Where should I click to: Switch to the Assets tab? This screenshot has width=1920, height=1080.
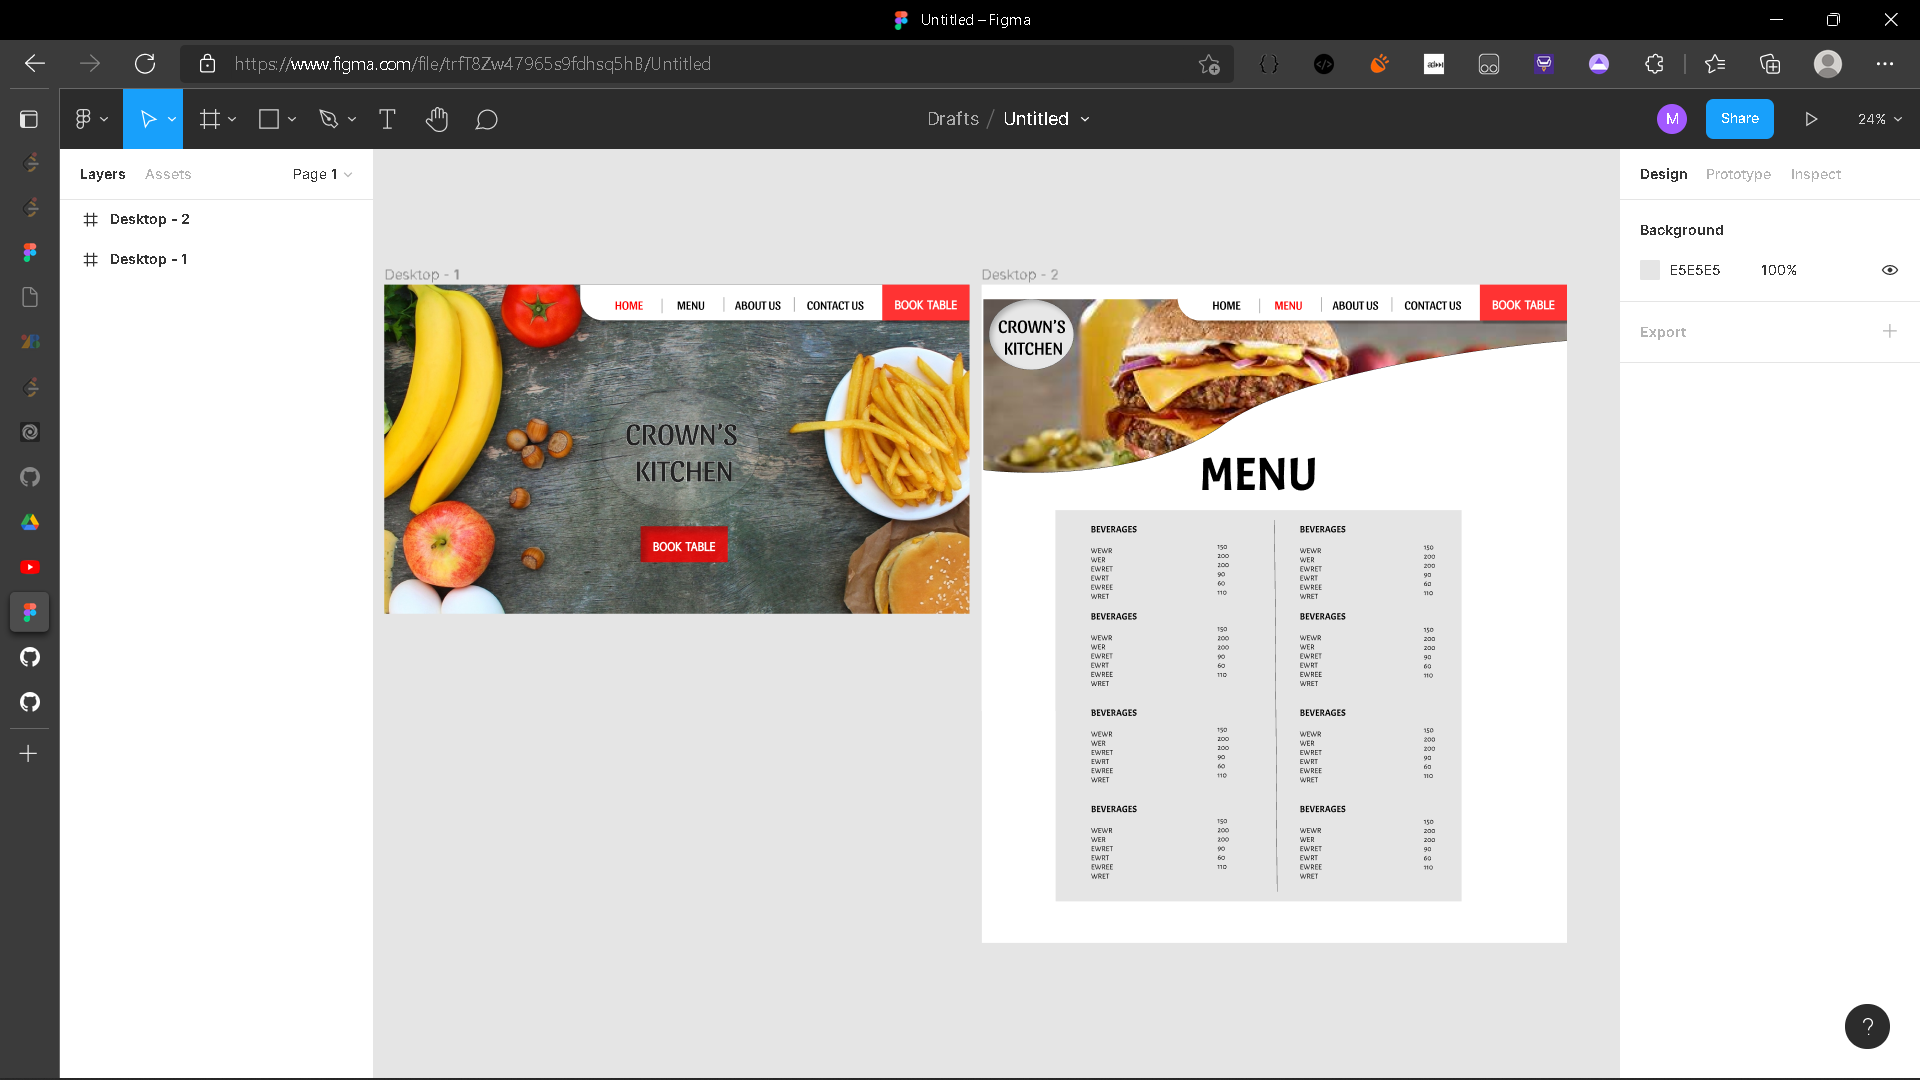point(167,174)
